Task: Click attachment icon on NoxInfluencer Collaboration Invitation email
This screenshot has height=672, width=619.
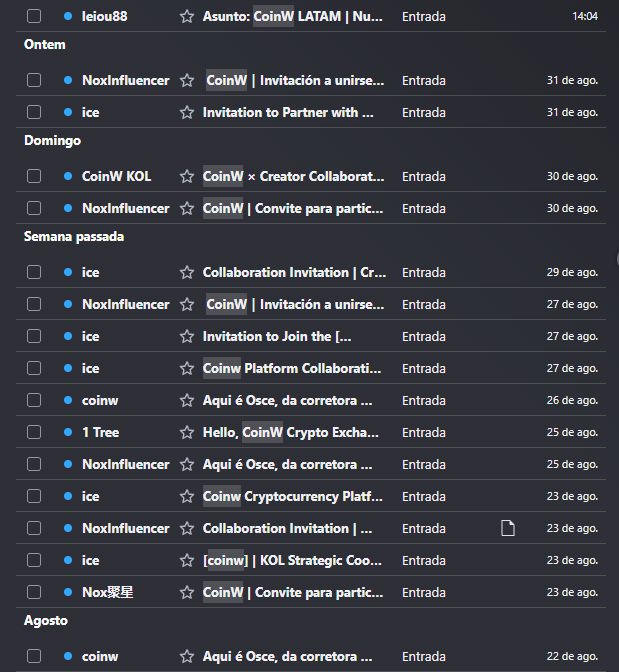Action: (x=508, y=528)
